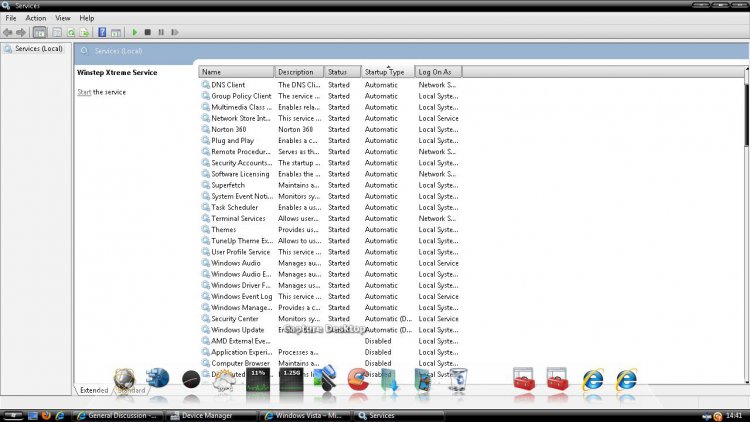Click the Refresh toolbar icon

[71, 33]
